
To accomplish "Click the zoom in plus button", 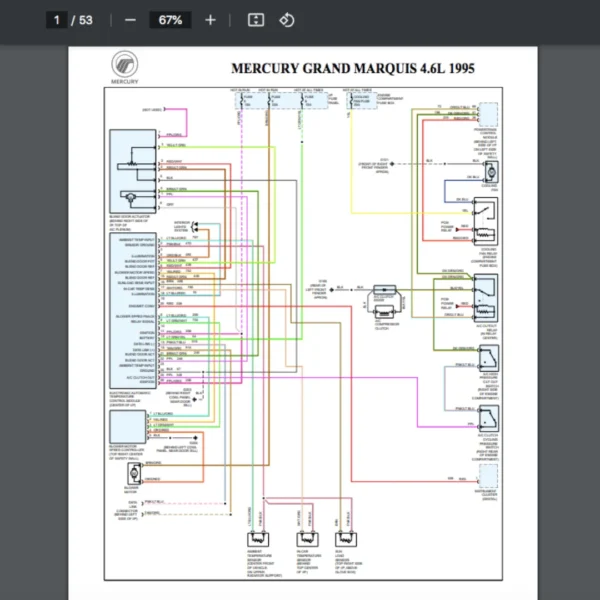I will point(209,20).
